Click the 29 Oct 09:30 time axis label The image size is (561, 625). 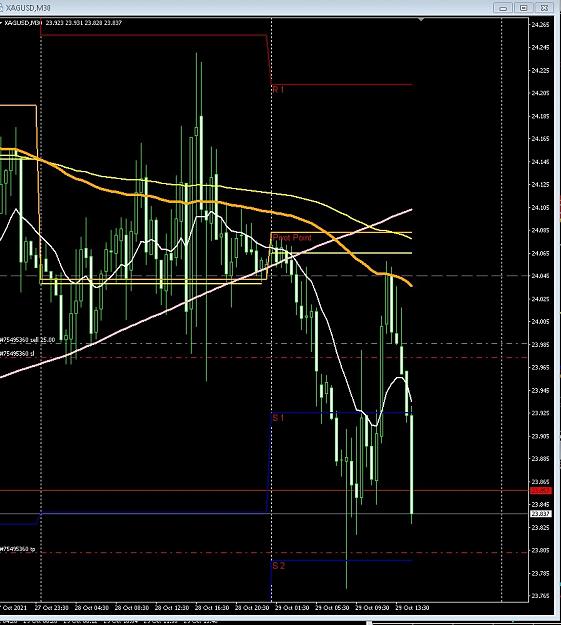(372, 608)
